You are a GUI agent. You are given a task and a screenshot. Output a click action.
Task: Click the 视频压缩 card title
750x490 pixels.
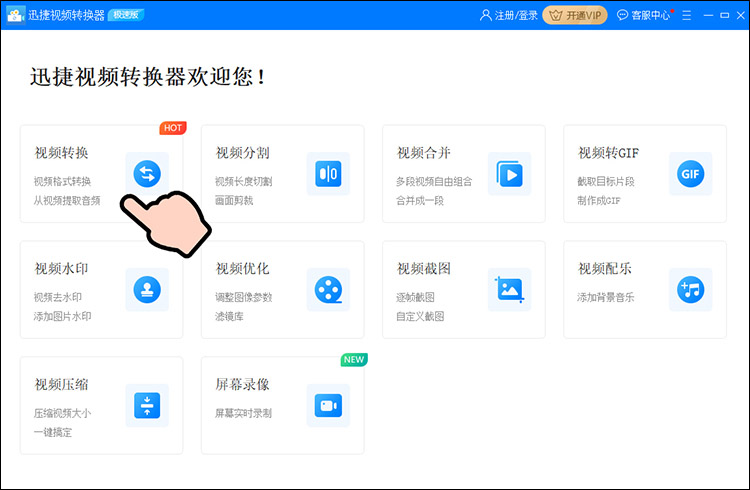click(61, 384)
